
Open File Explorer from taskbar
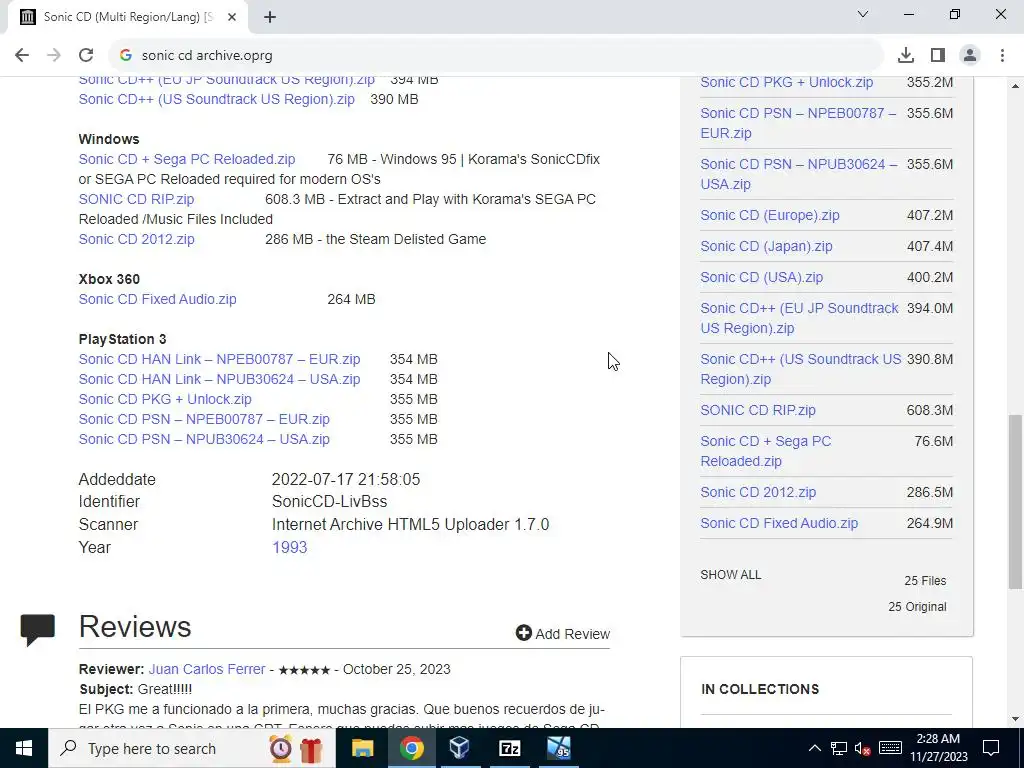(x=362, y=748)
